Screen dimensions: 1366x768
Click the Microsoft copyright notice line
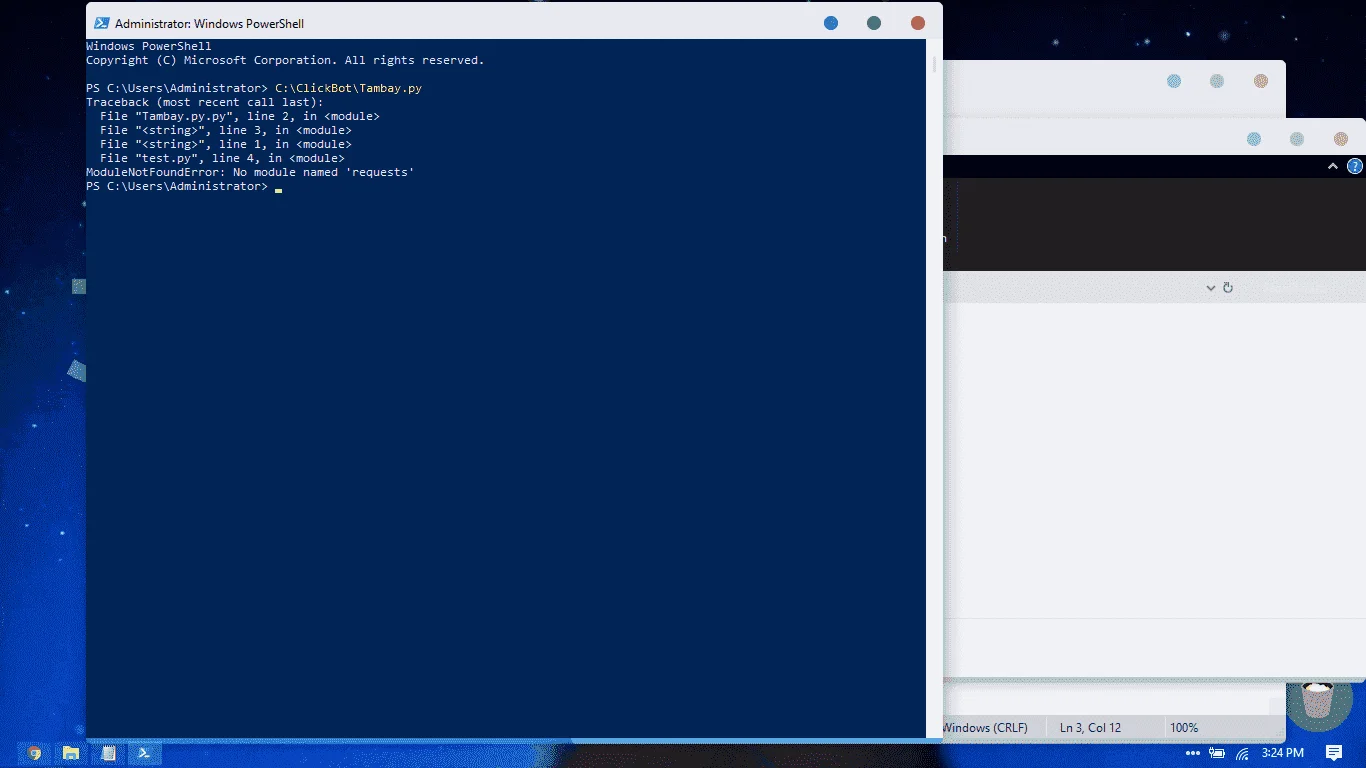[x=285, y=60]
